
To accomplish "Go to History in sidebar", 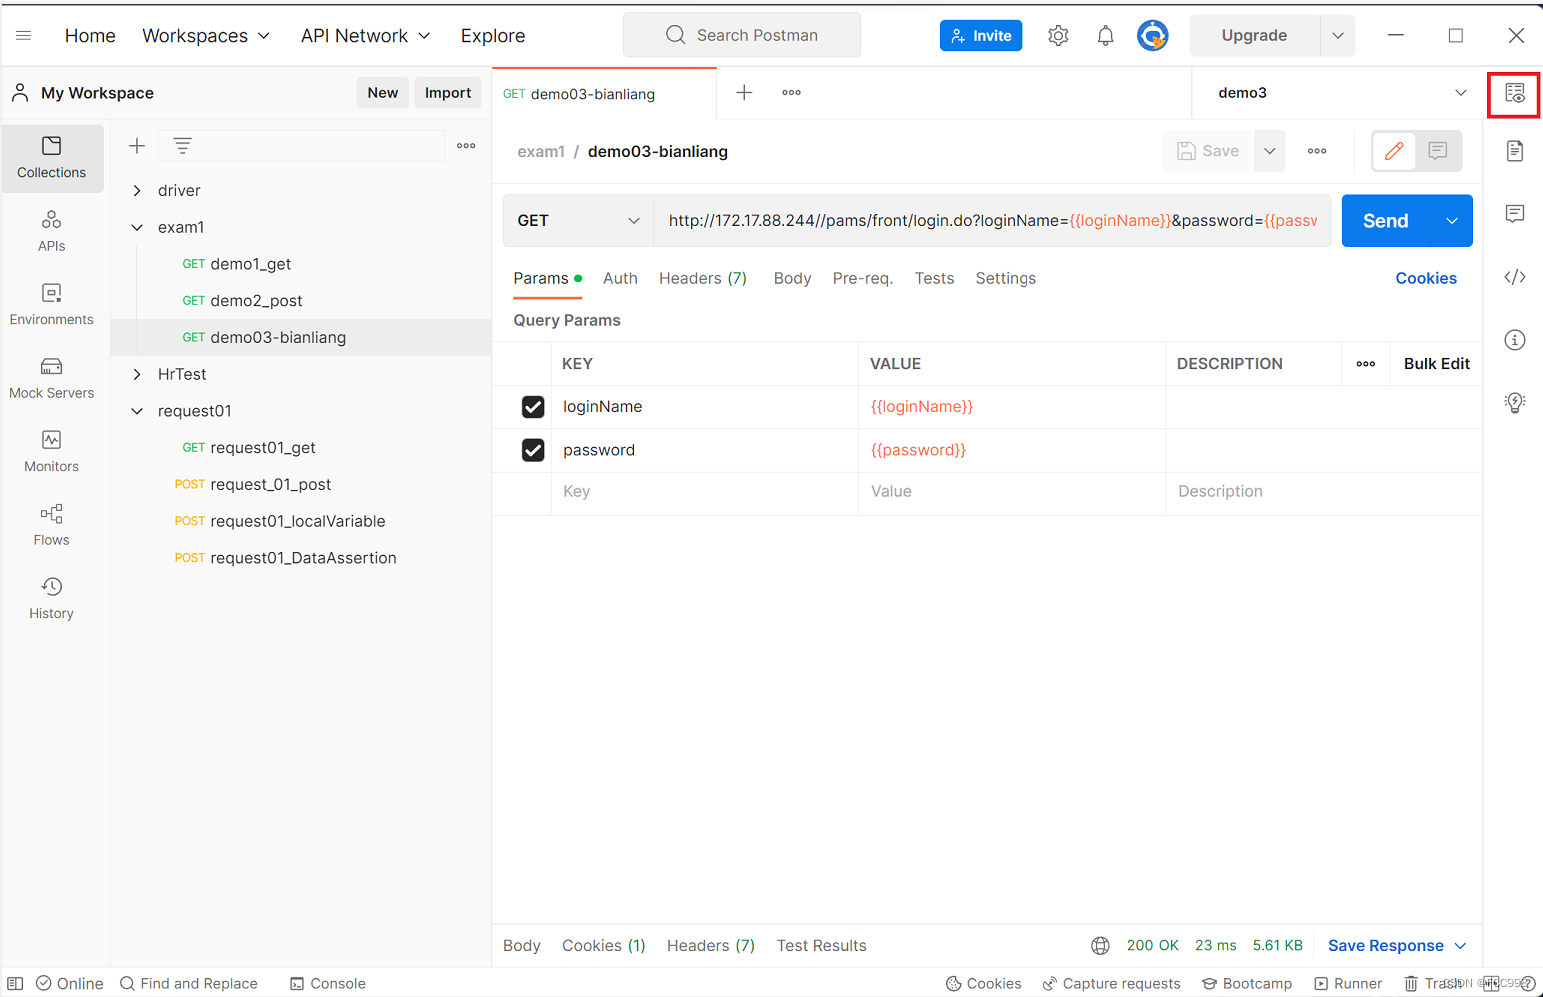I will [52, 599].
